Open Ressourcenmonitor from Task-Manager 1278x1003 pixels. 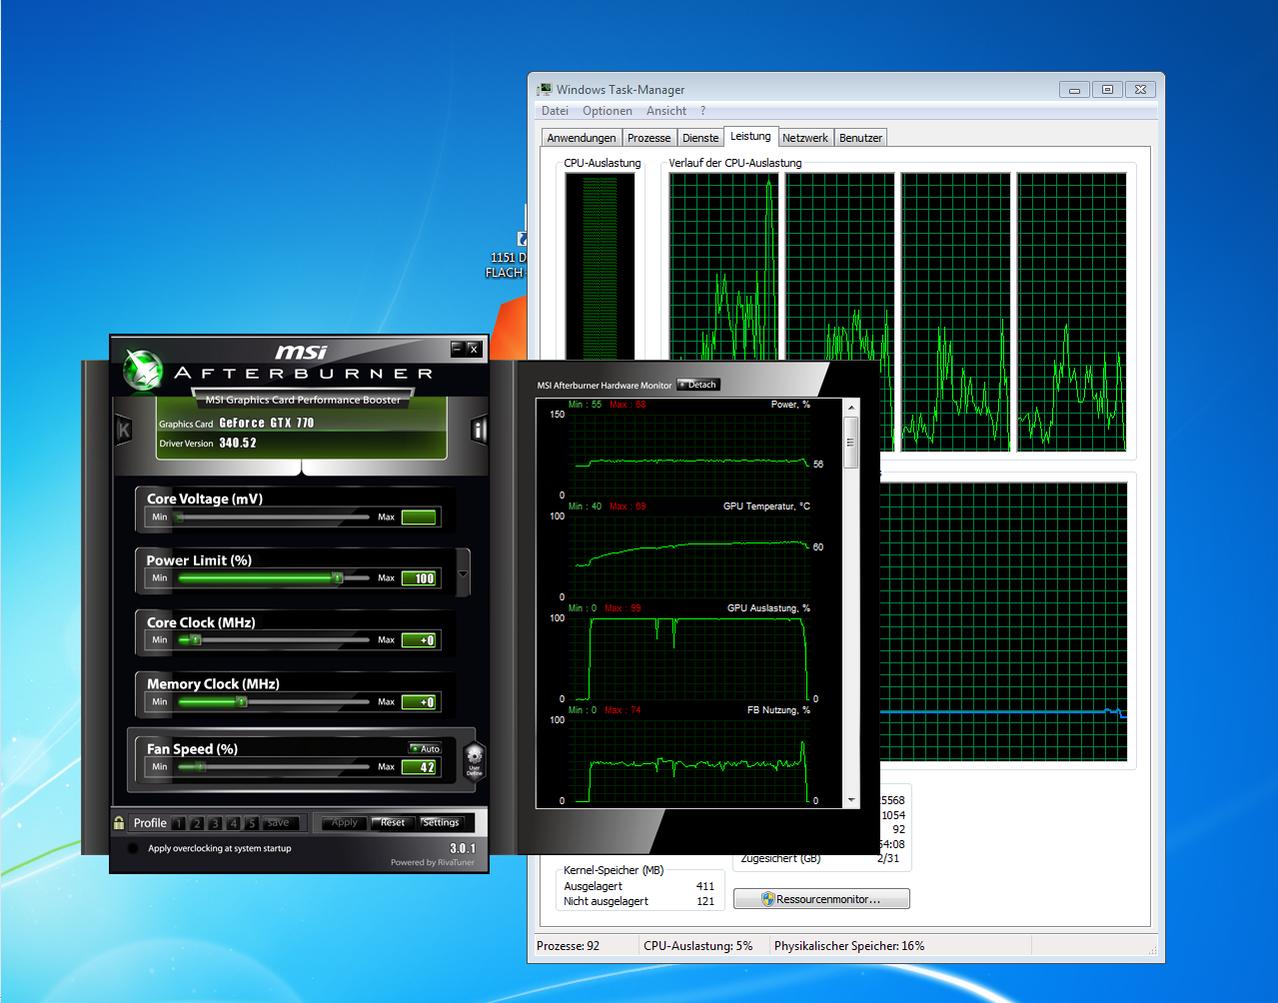(821, 899)
